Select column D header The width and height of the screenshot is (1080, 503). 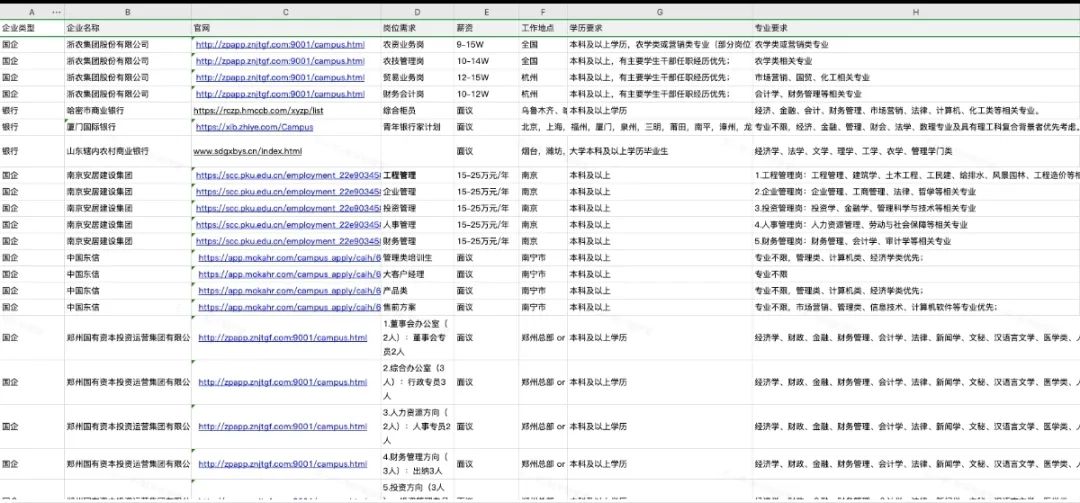click(x=417, y=12)
